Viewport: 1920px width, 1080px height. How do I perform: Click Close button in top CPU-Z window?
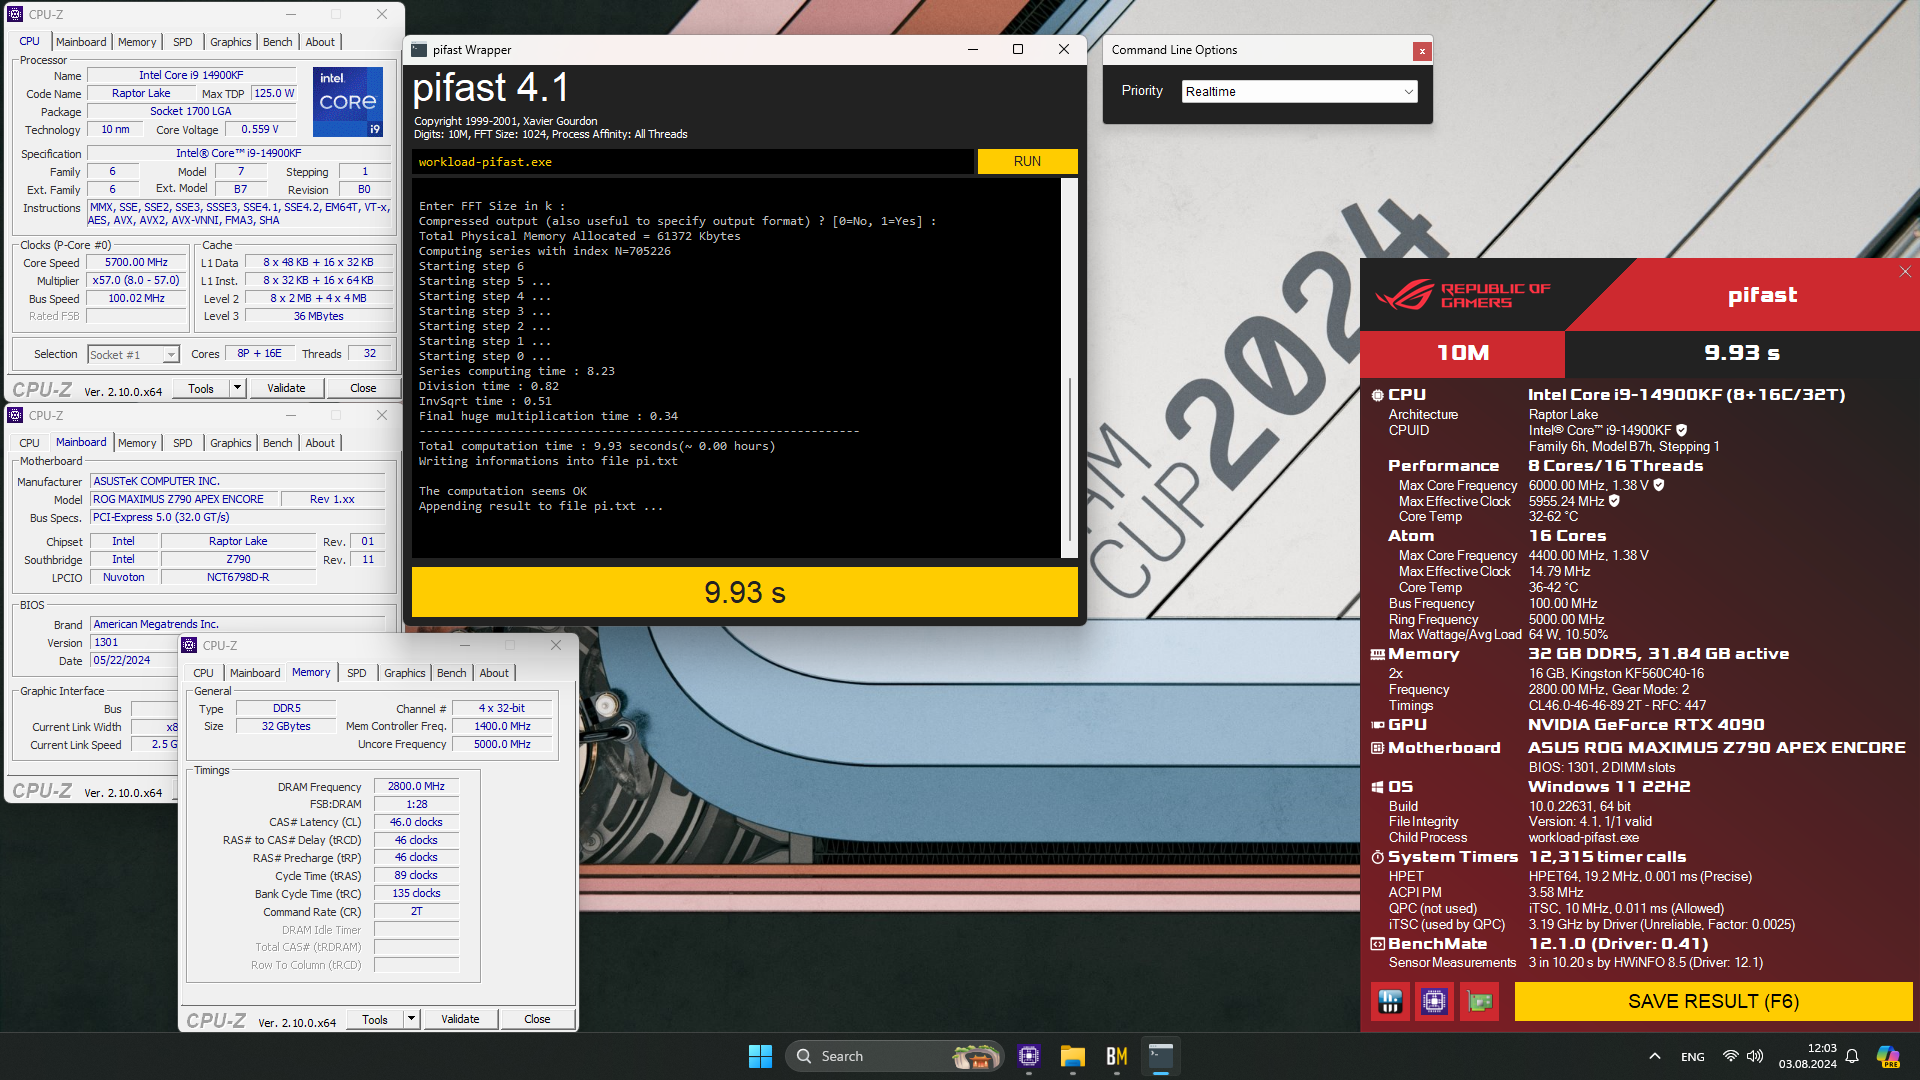tap(363, 388)
